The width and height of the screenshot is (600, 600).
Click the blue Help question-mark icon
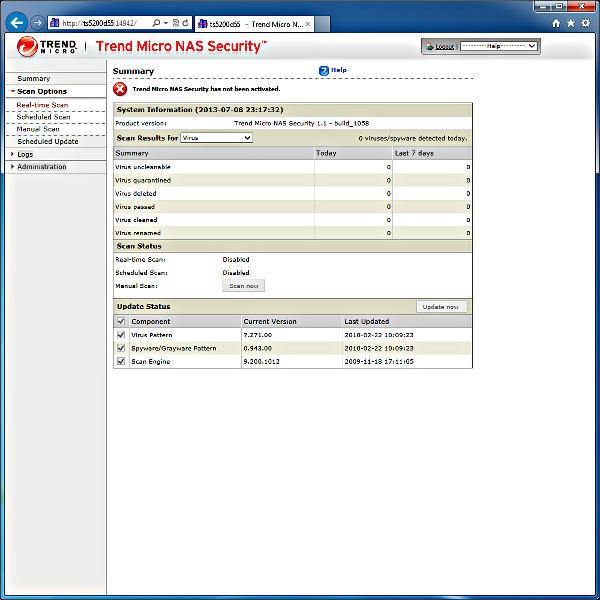[324, 70]
